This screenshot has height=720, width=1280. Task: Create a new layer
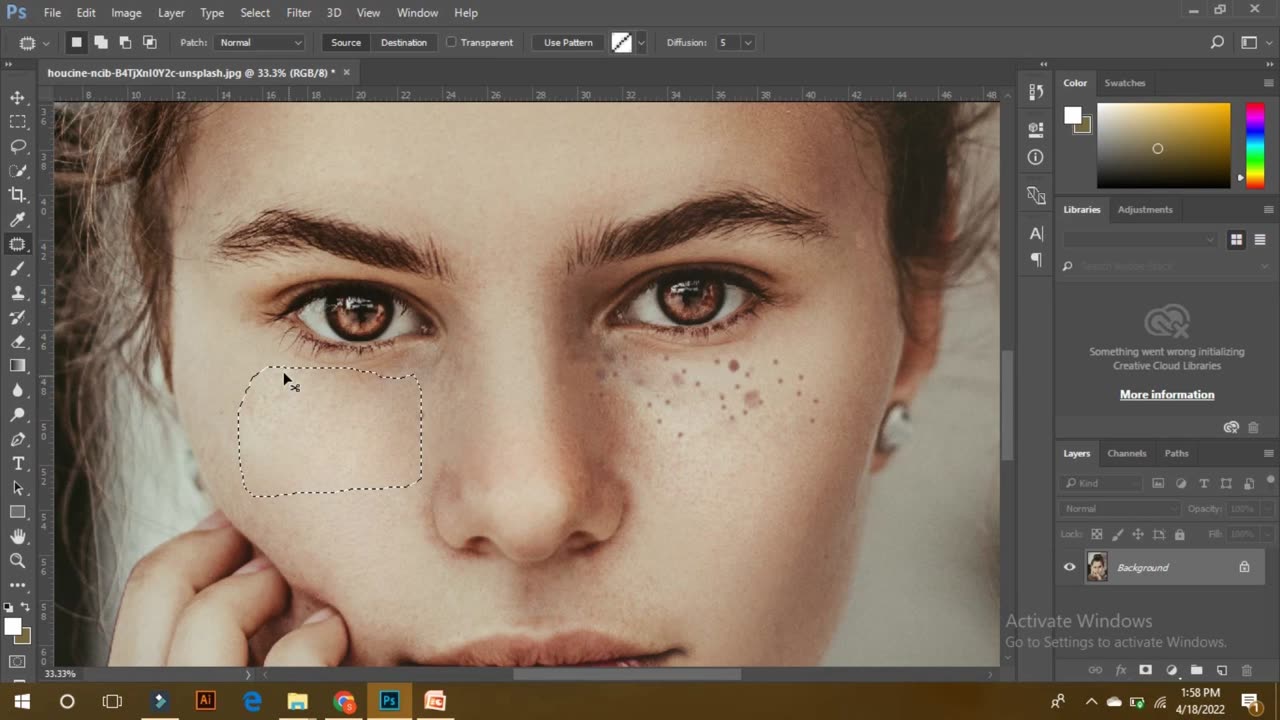point(1221,670)
